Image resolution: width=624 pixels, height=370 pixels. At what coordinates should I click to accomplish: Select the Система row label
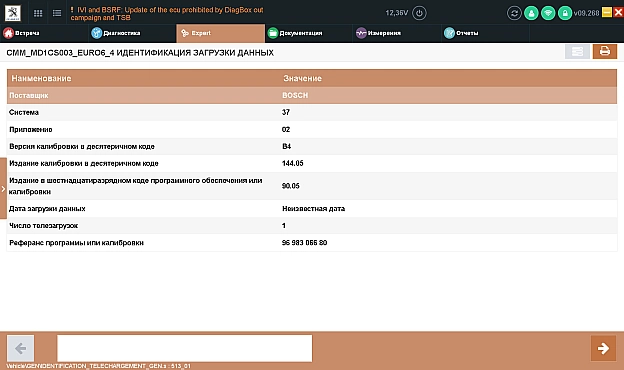pyautogui.click(x=24, y=113)
